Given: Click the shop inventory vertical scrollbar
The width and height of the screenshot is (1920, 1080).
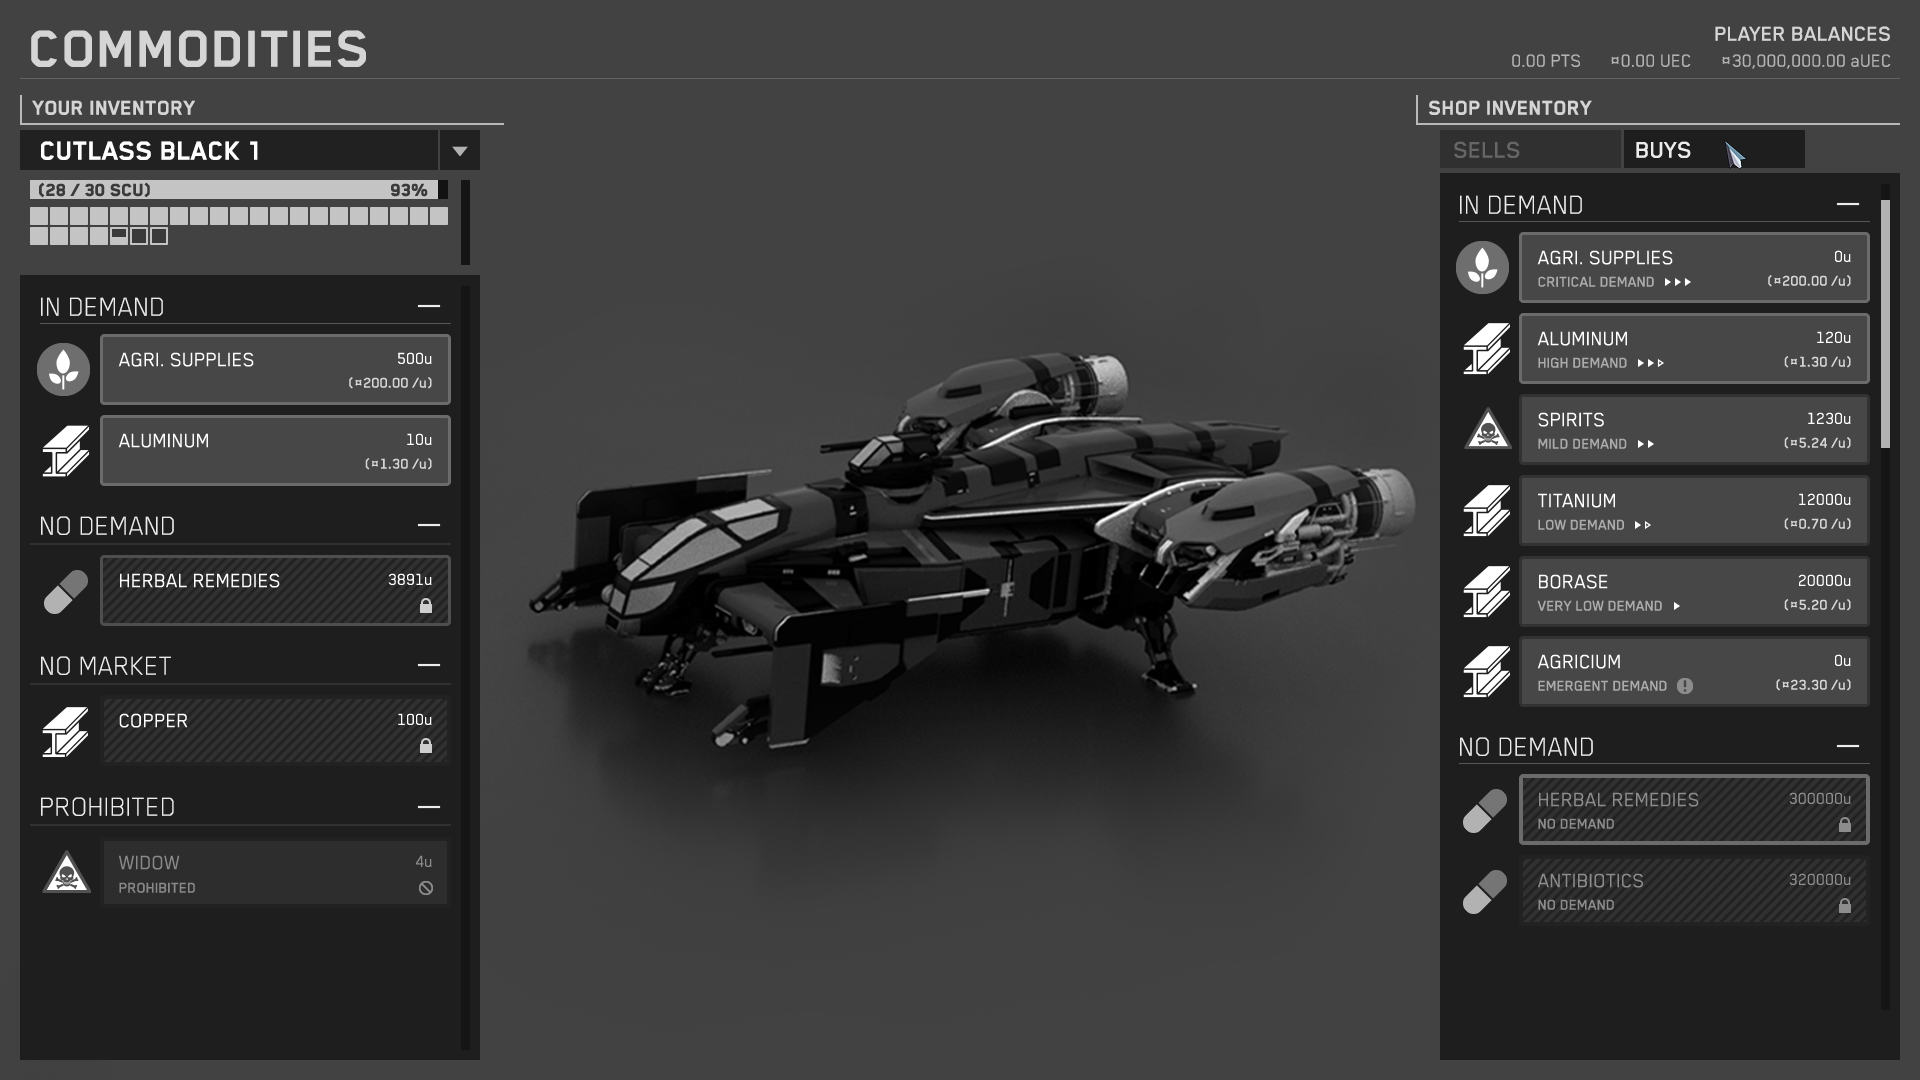Looking at the screenshot, I should point(1885,323).
